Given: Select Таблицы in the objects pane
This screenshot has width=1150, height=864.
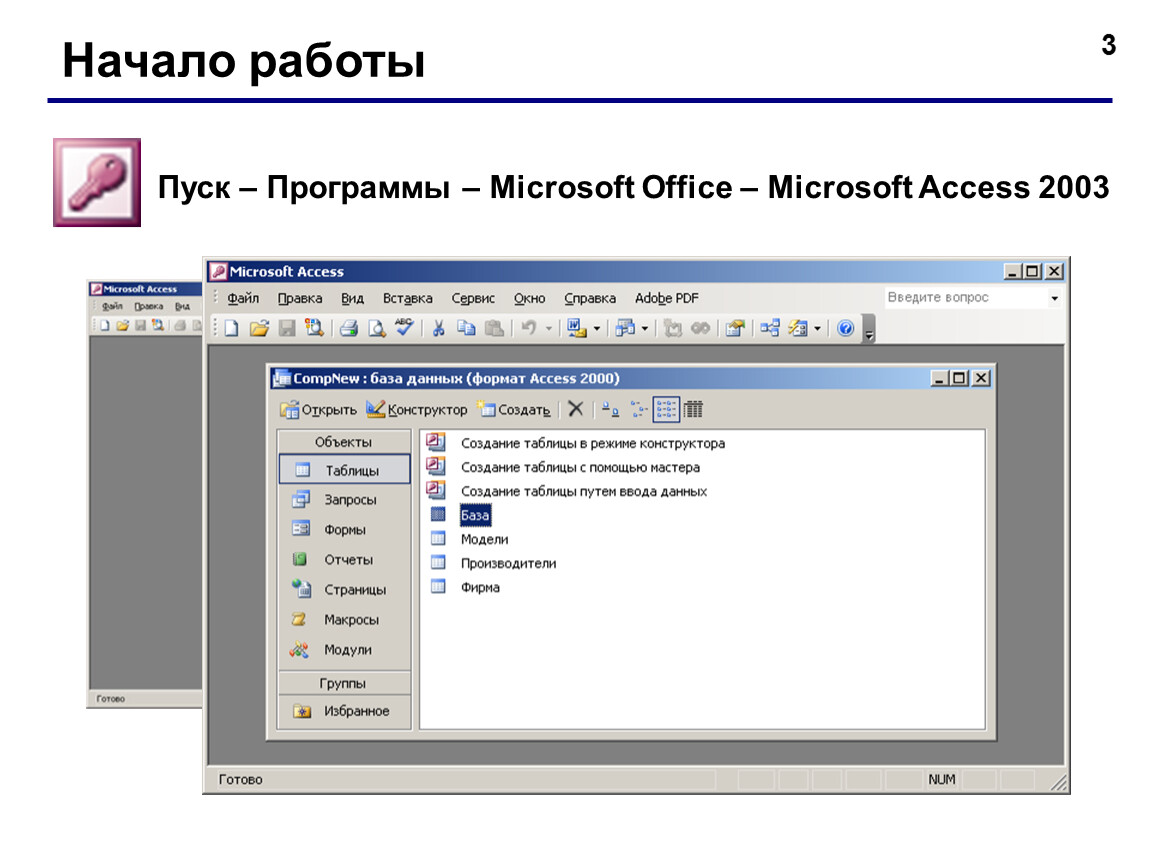Looking at the screenshot, I should click(344, 470).
